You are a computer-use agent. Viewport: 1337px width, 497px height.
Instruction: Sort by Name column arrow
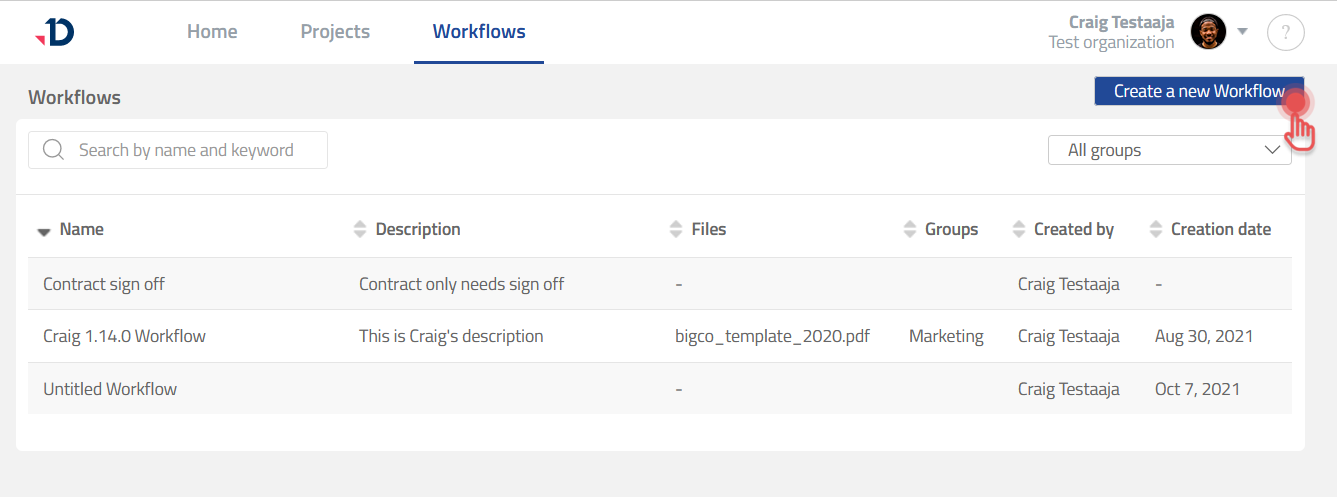44,231
